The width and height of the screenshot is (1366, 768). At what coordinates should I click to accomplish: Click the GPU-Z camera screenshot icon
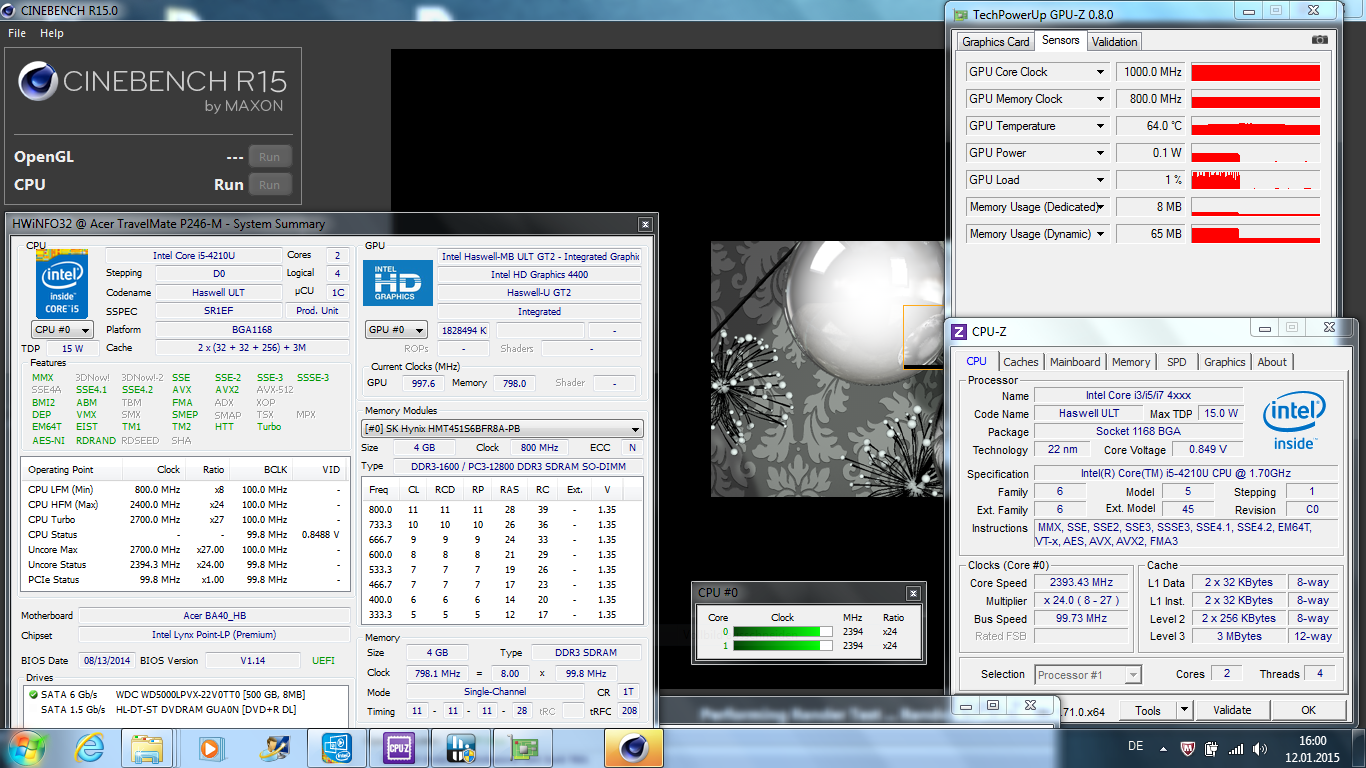(x=1320, y=40)
